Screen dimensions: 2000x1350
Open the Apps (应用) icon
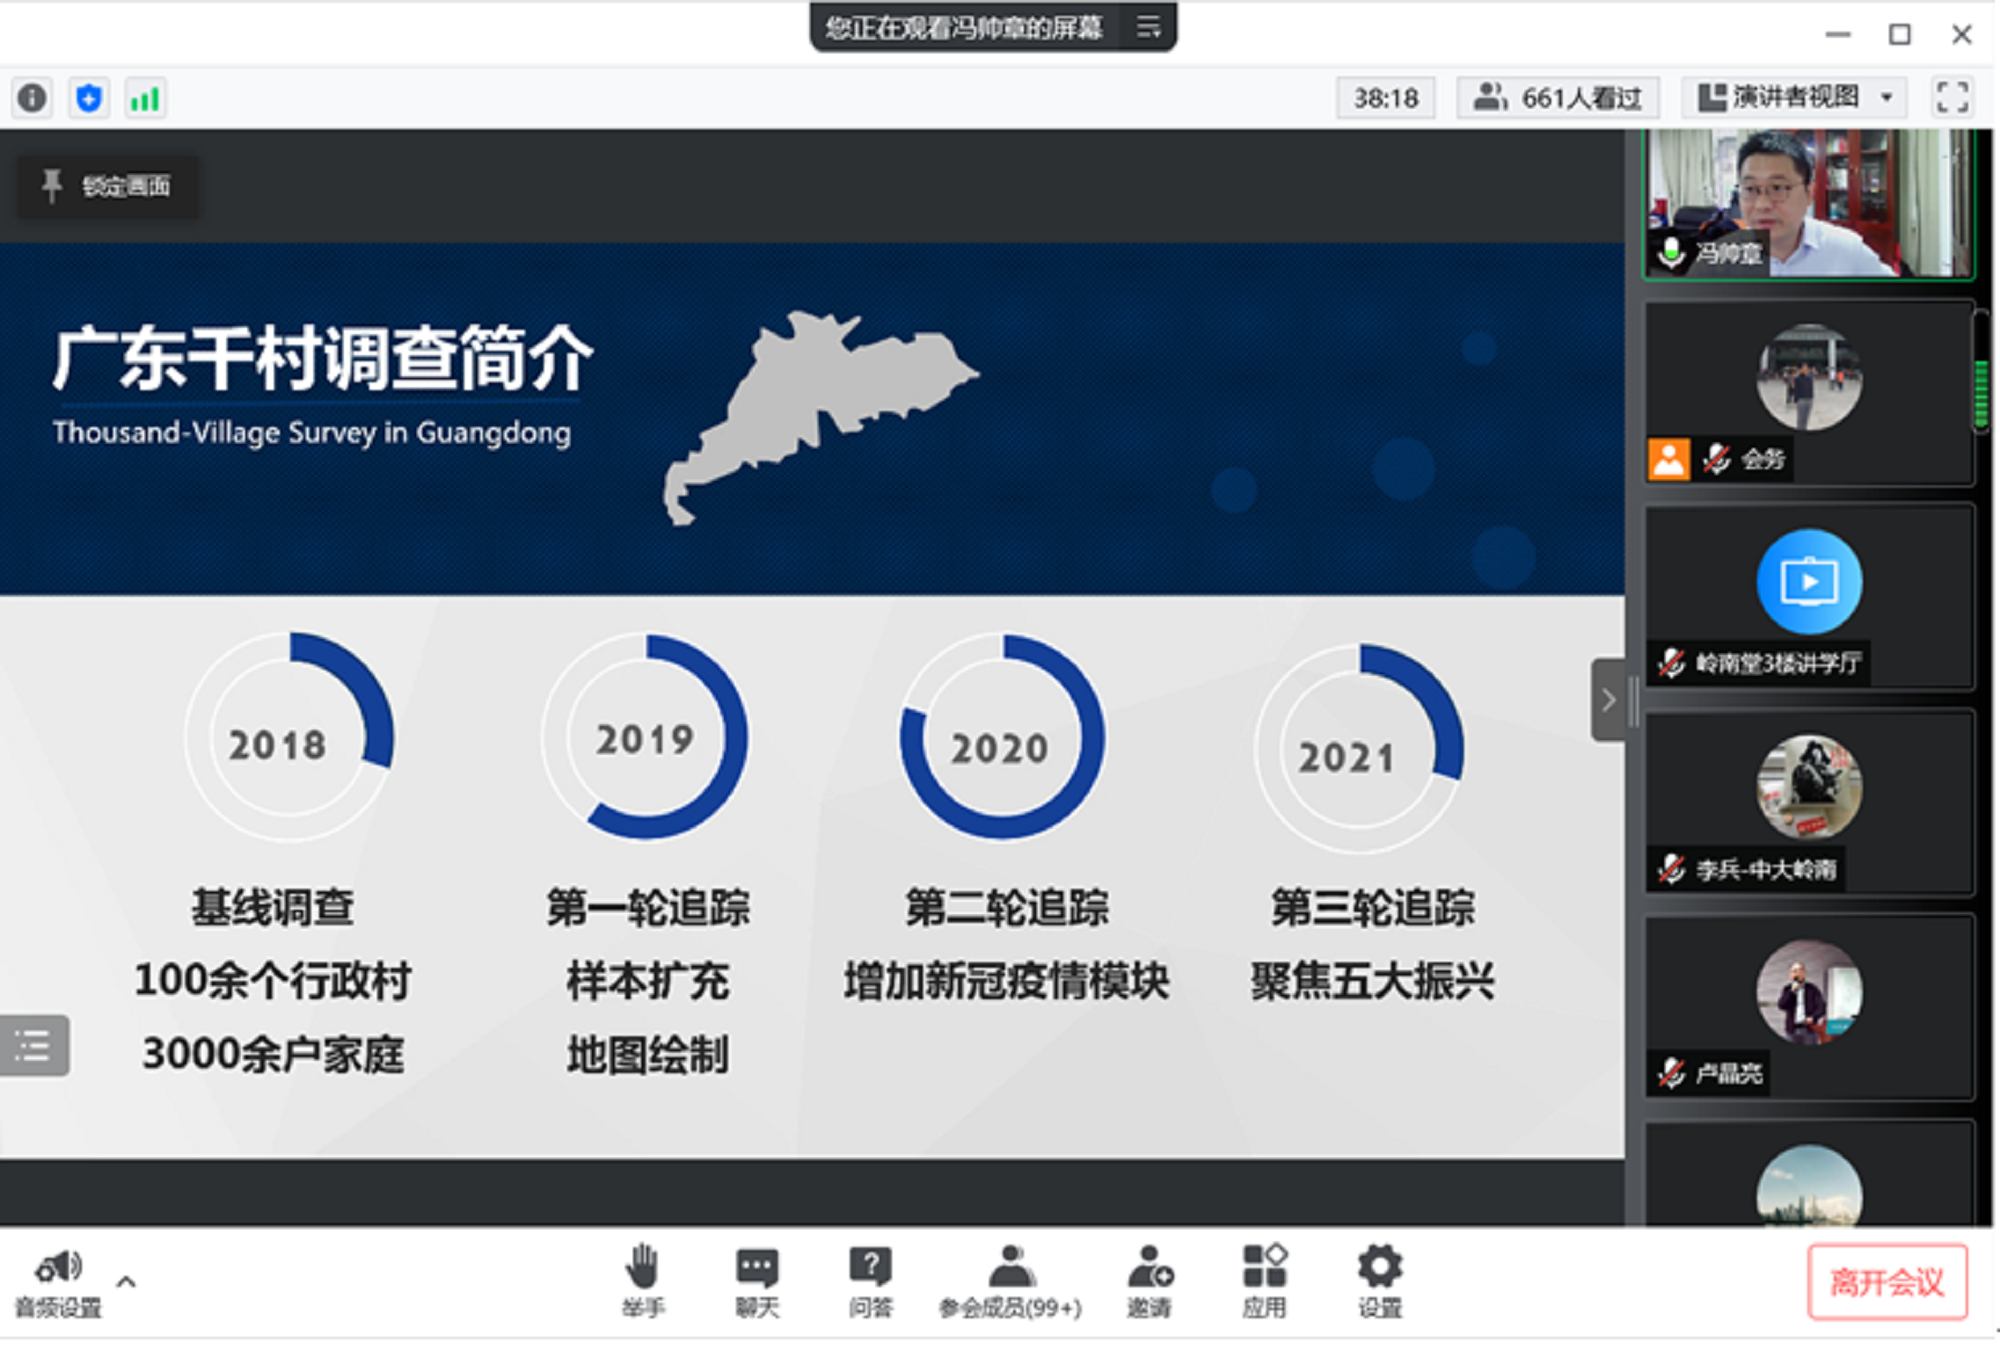click(1264, 1268)
